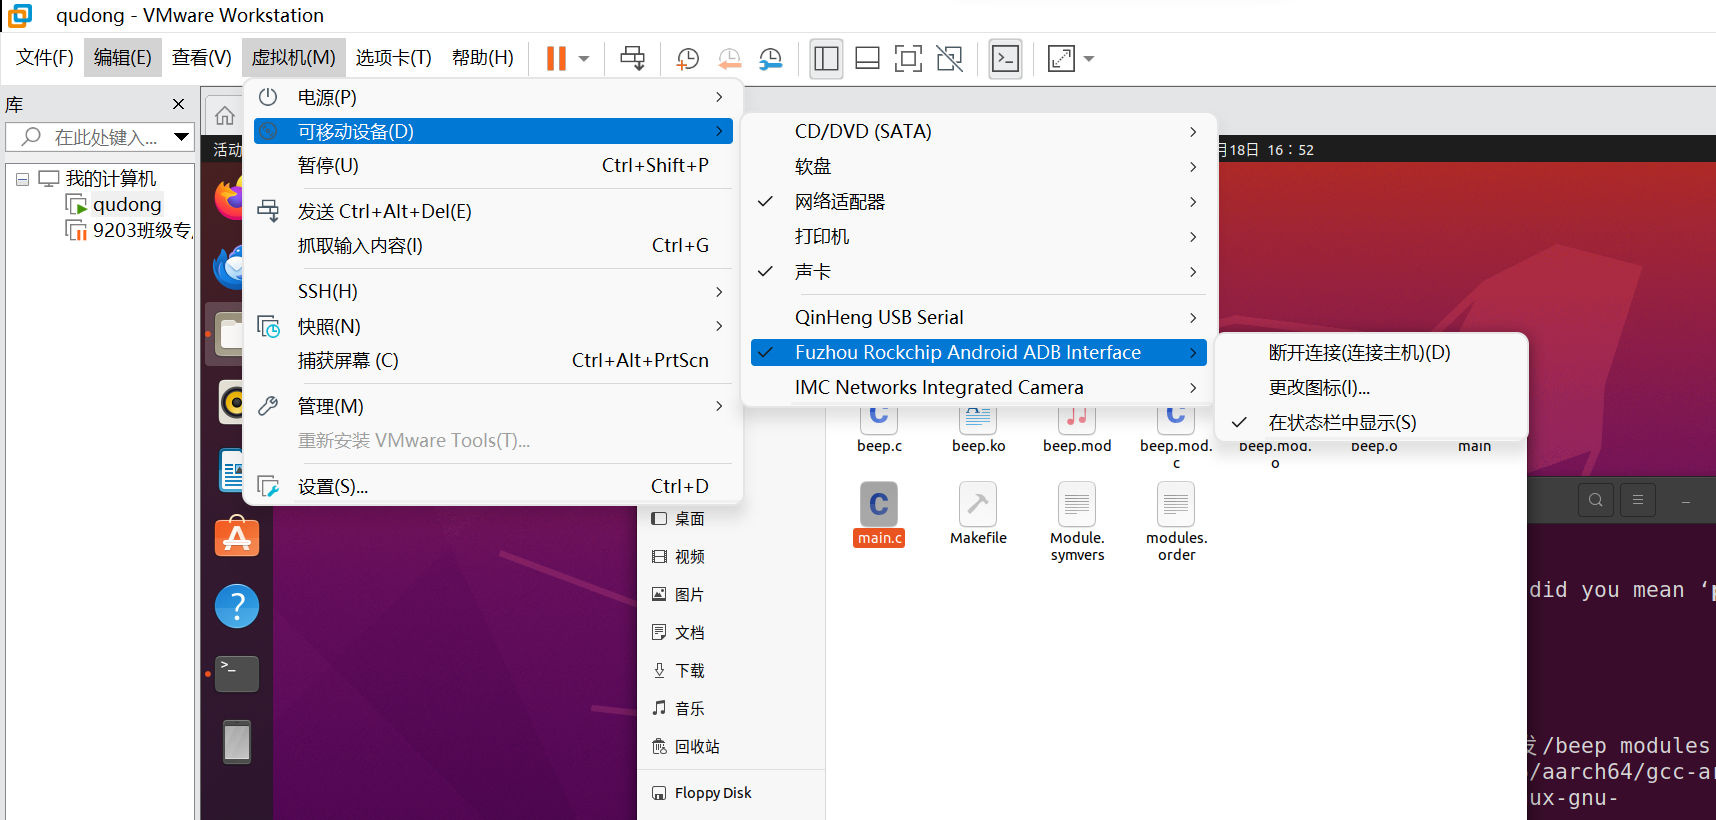The image size is (1716, 820).
Task: Open the library search dropdown arrow
Action: point(181,137)
